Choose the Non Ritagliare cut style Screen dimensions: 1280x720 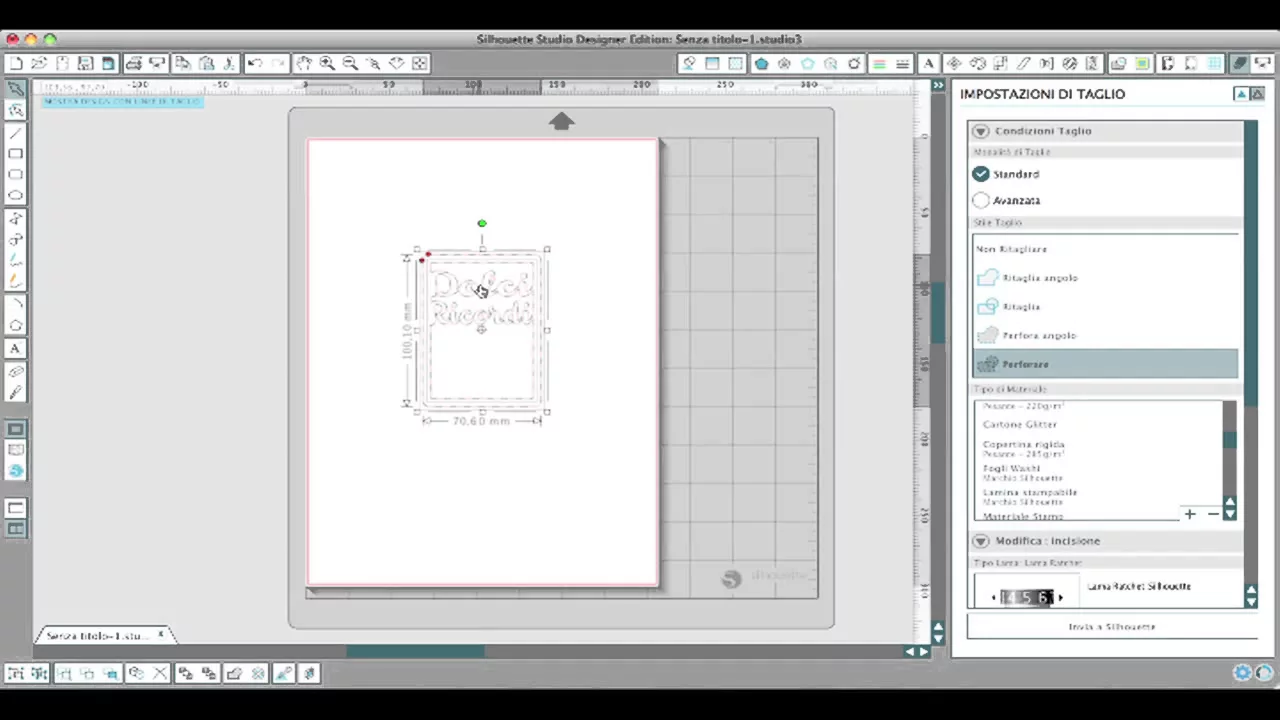(x=1106, y=249)
